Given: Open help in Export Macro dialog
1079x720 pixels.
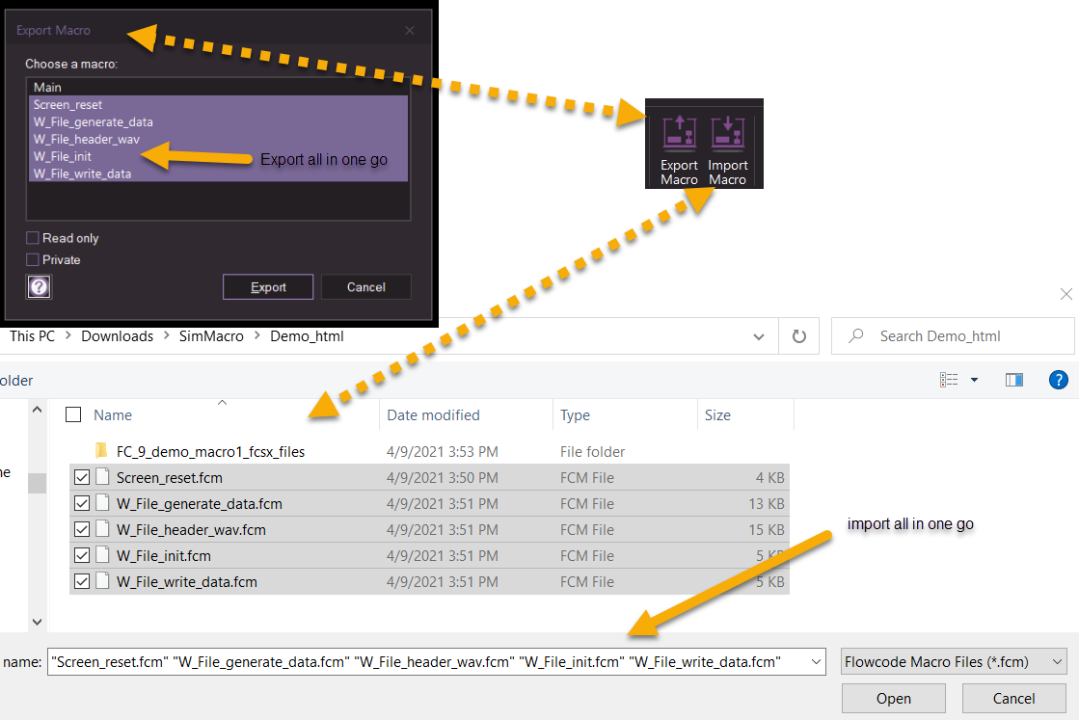Looking at the screenshot, I should (39, 287).
